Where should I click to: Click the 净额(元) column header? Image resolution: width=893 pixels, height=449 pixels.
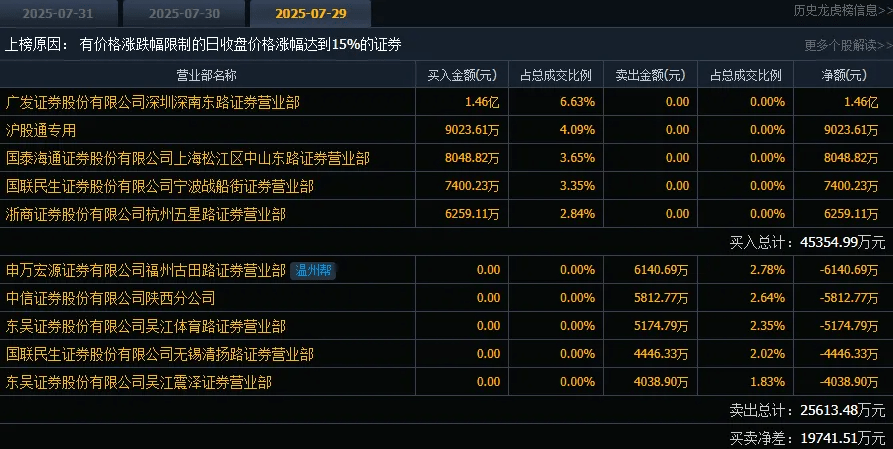pos(843,75)
